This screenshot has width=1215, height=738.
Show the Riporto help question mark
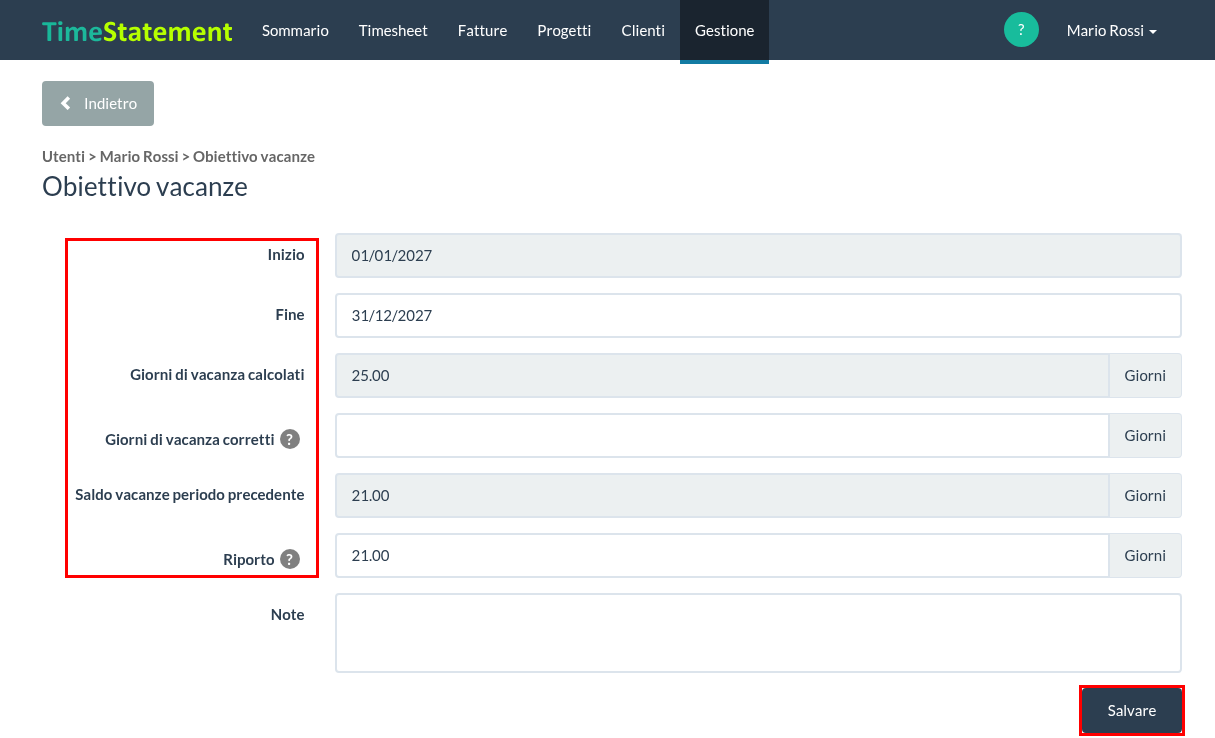pyautogui.click(x=290, y=559)
